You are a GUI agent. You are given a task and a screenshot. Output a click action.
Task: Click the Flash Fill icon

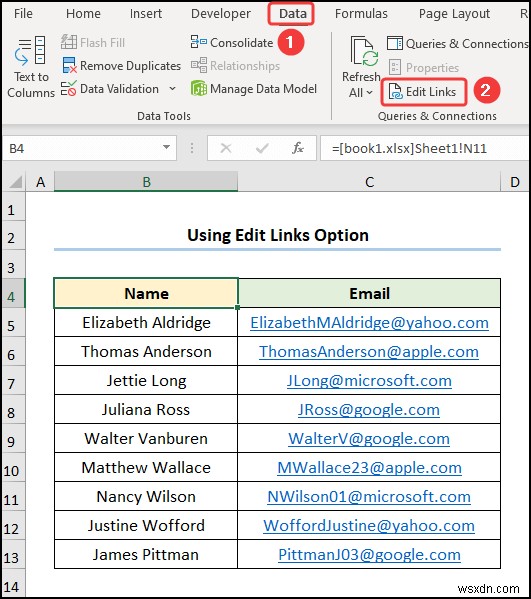click(69, 42)
